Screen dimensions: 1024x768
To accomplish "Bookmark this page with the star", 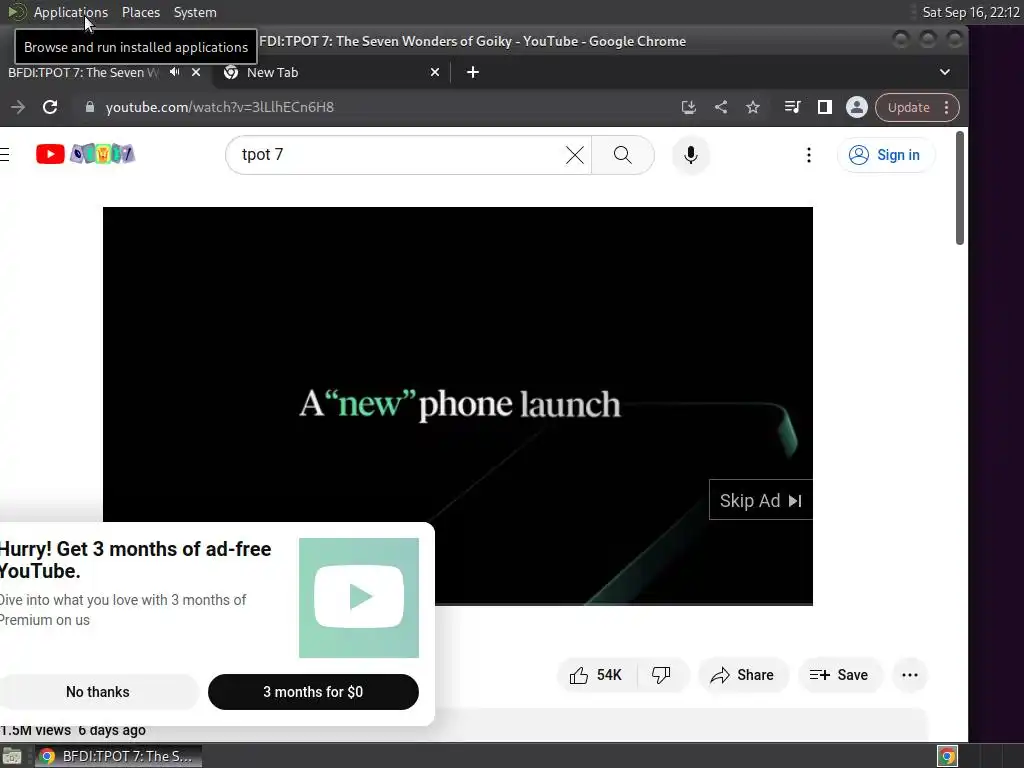I will coord(753,107).
